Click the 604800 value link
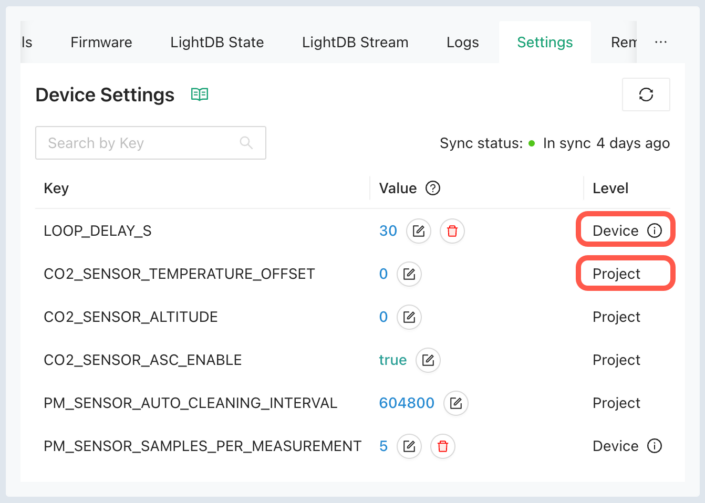The height and width of the screenshot is (503, 705). (x=407, y=403)
